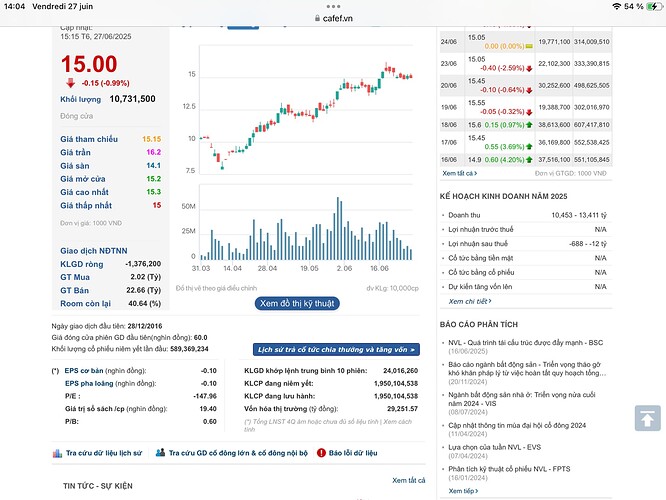Expand 'Xem chi tiết' in business plan section
The height and width of the screenshot is (500, 666).
coord(469,300)
